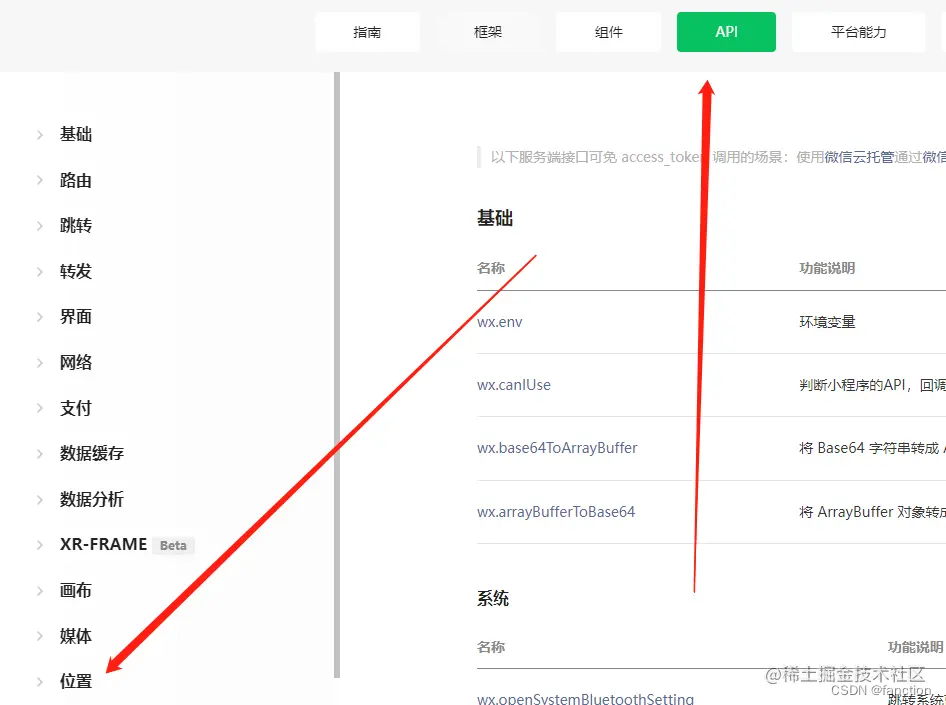946x705 pixels.
Task: Click the 数据缓存 chevron icon
Action: 38,453
